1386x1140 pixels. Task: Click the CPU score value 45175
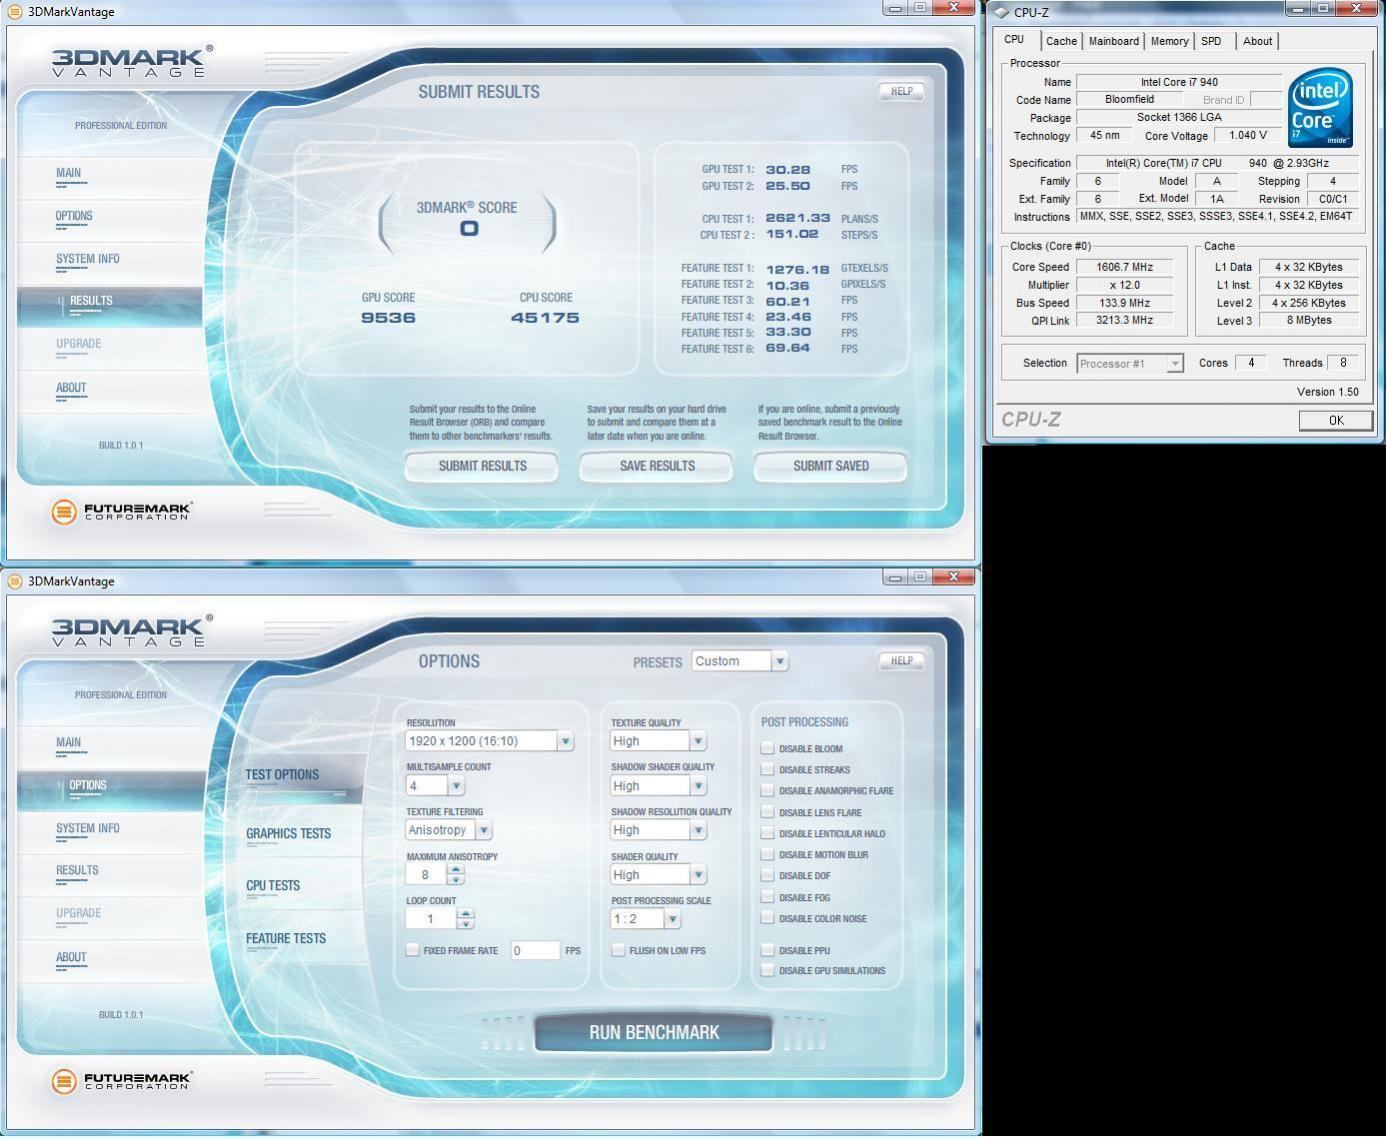click(x=545, y=318)
